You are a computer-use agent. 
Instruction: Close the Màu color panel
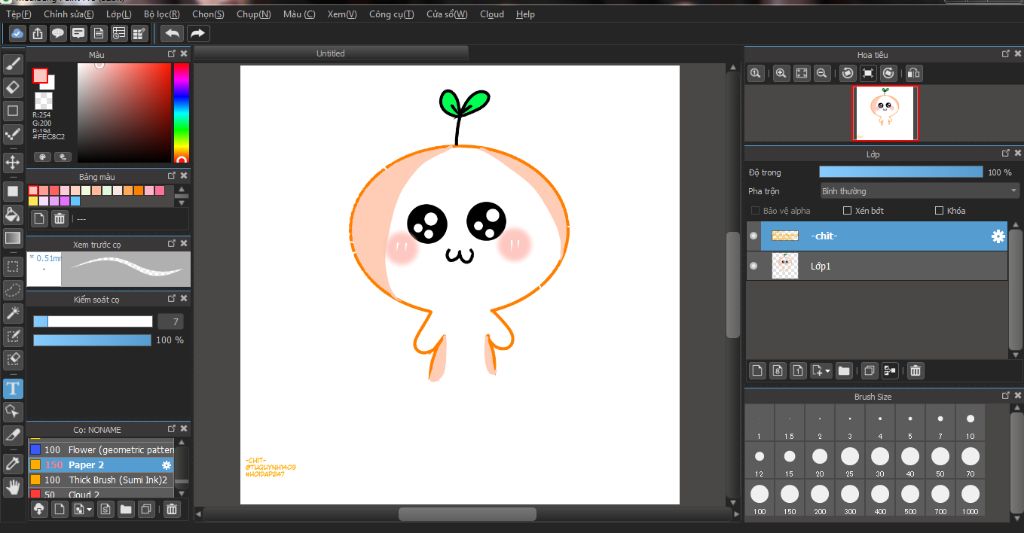click(184, 54)
